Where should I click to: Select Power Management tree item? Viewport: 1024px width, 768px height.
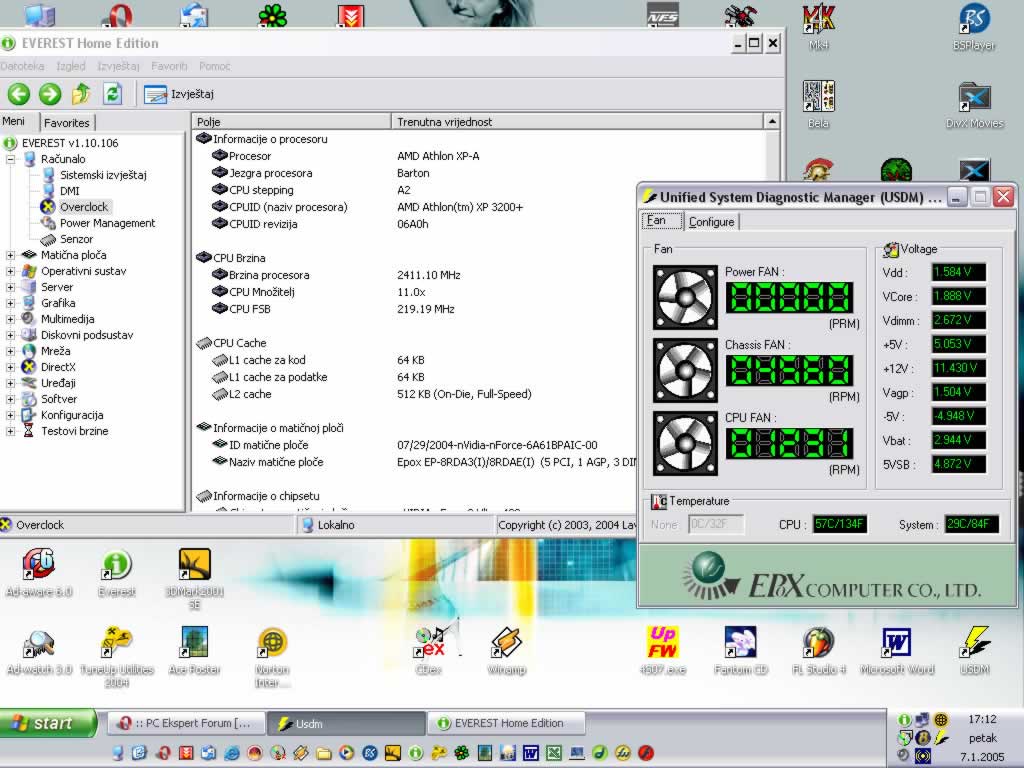pos(107,223)
